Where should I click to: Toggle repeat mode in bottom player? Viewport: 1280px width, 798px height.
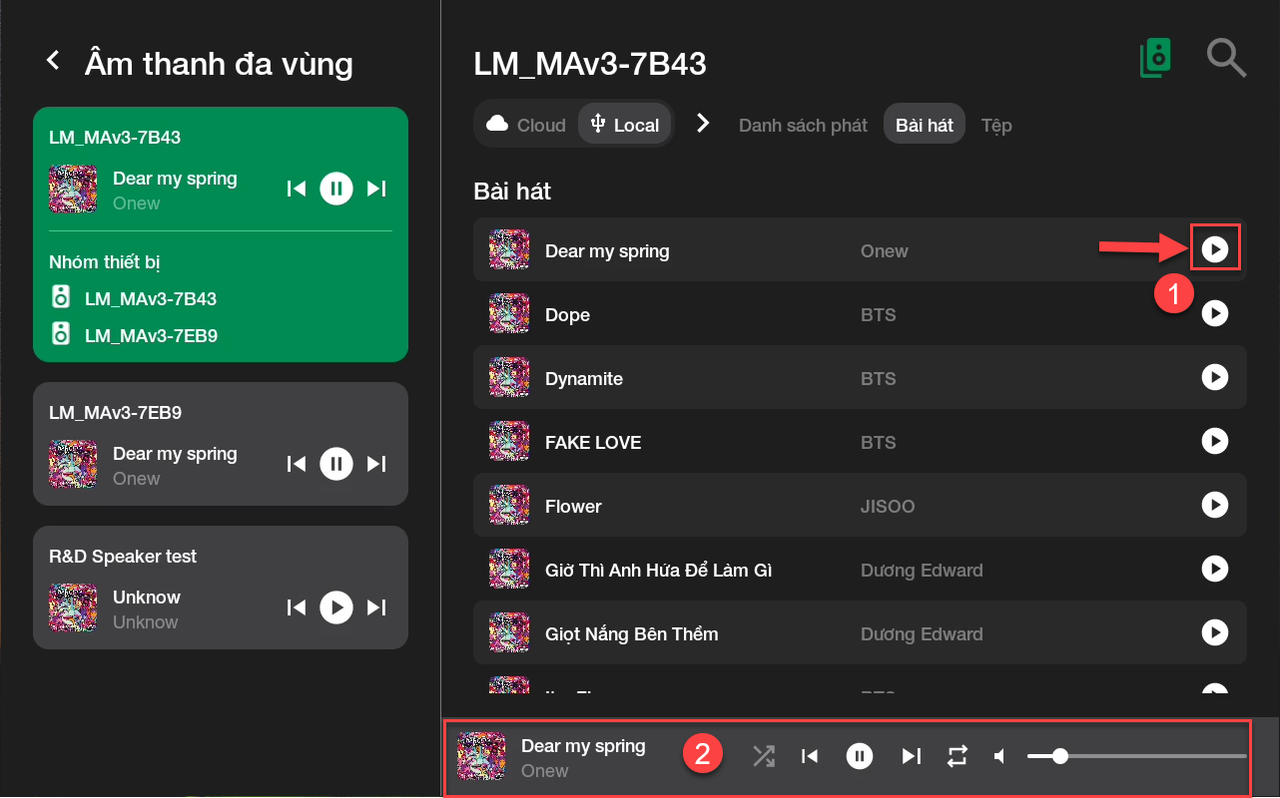click(x=957, y=757)
